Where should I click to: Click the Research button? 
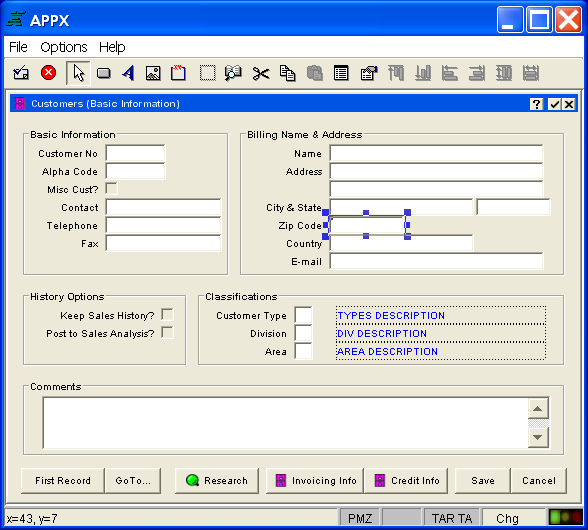tap(217, 480)
